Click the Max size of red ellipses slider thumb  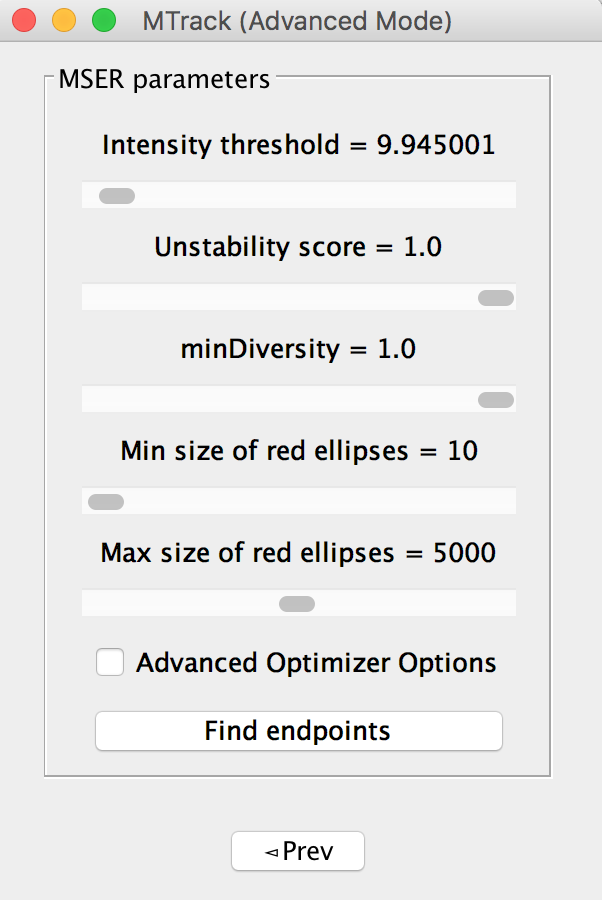(x=297, y=604)
